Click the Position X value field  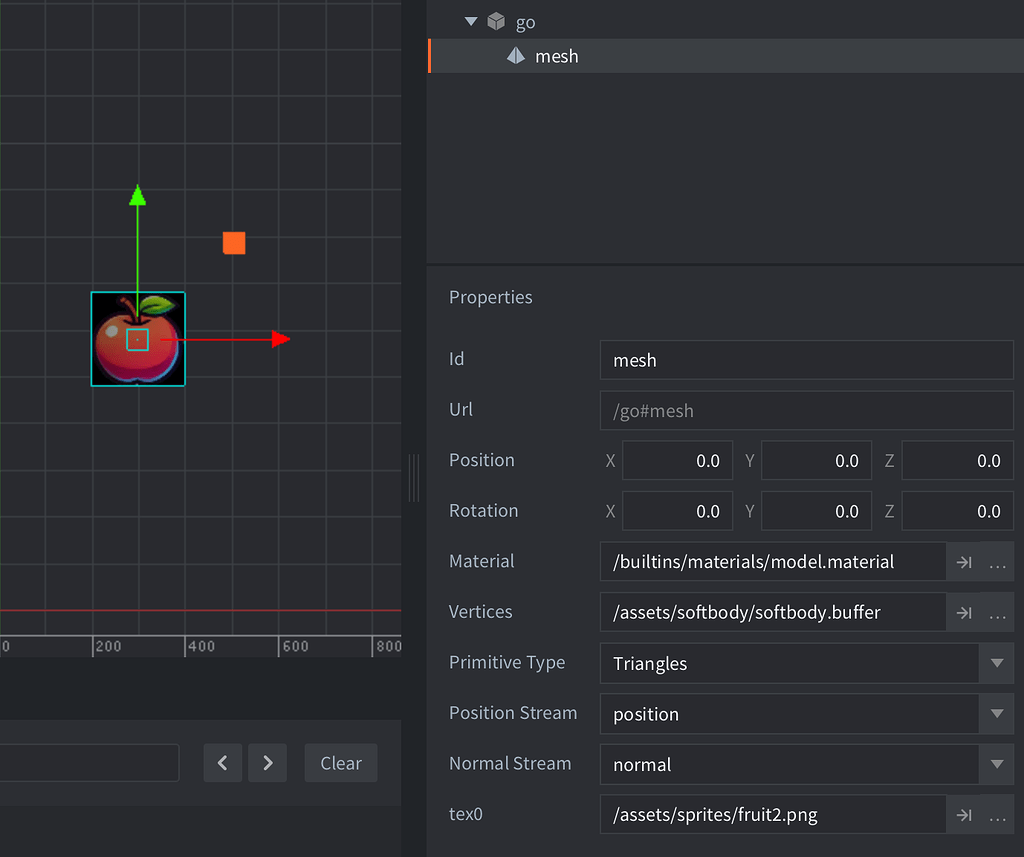click(677, 460)
